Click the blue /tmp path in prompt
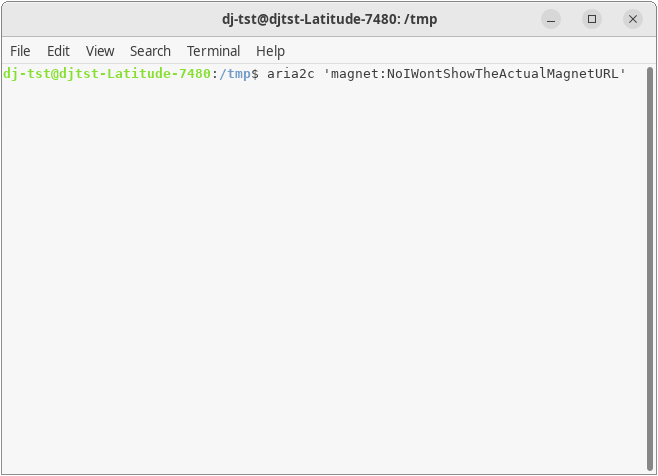658x476 pixels. [x=235, y=74]
